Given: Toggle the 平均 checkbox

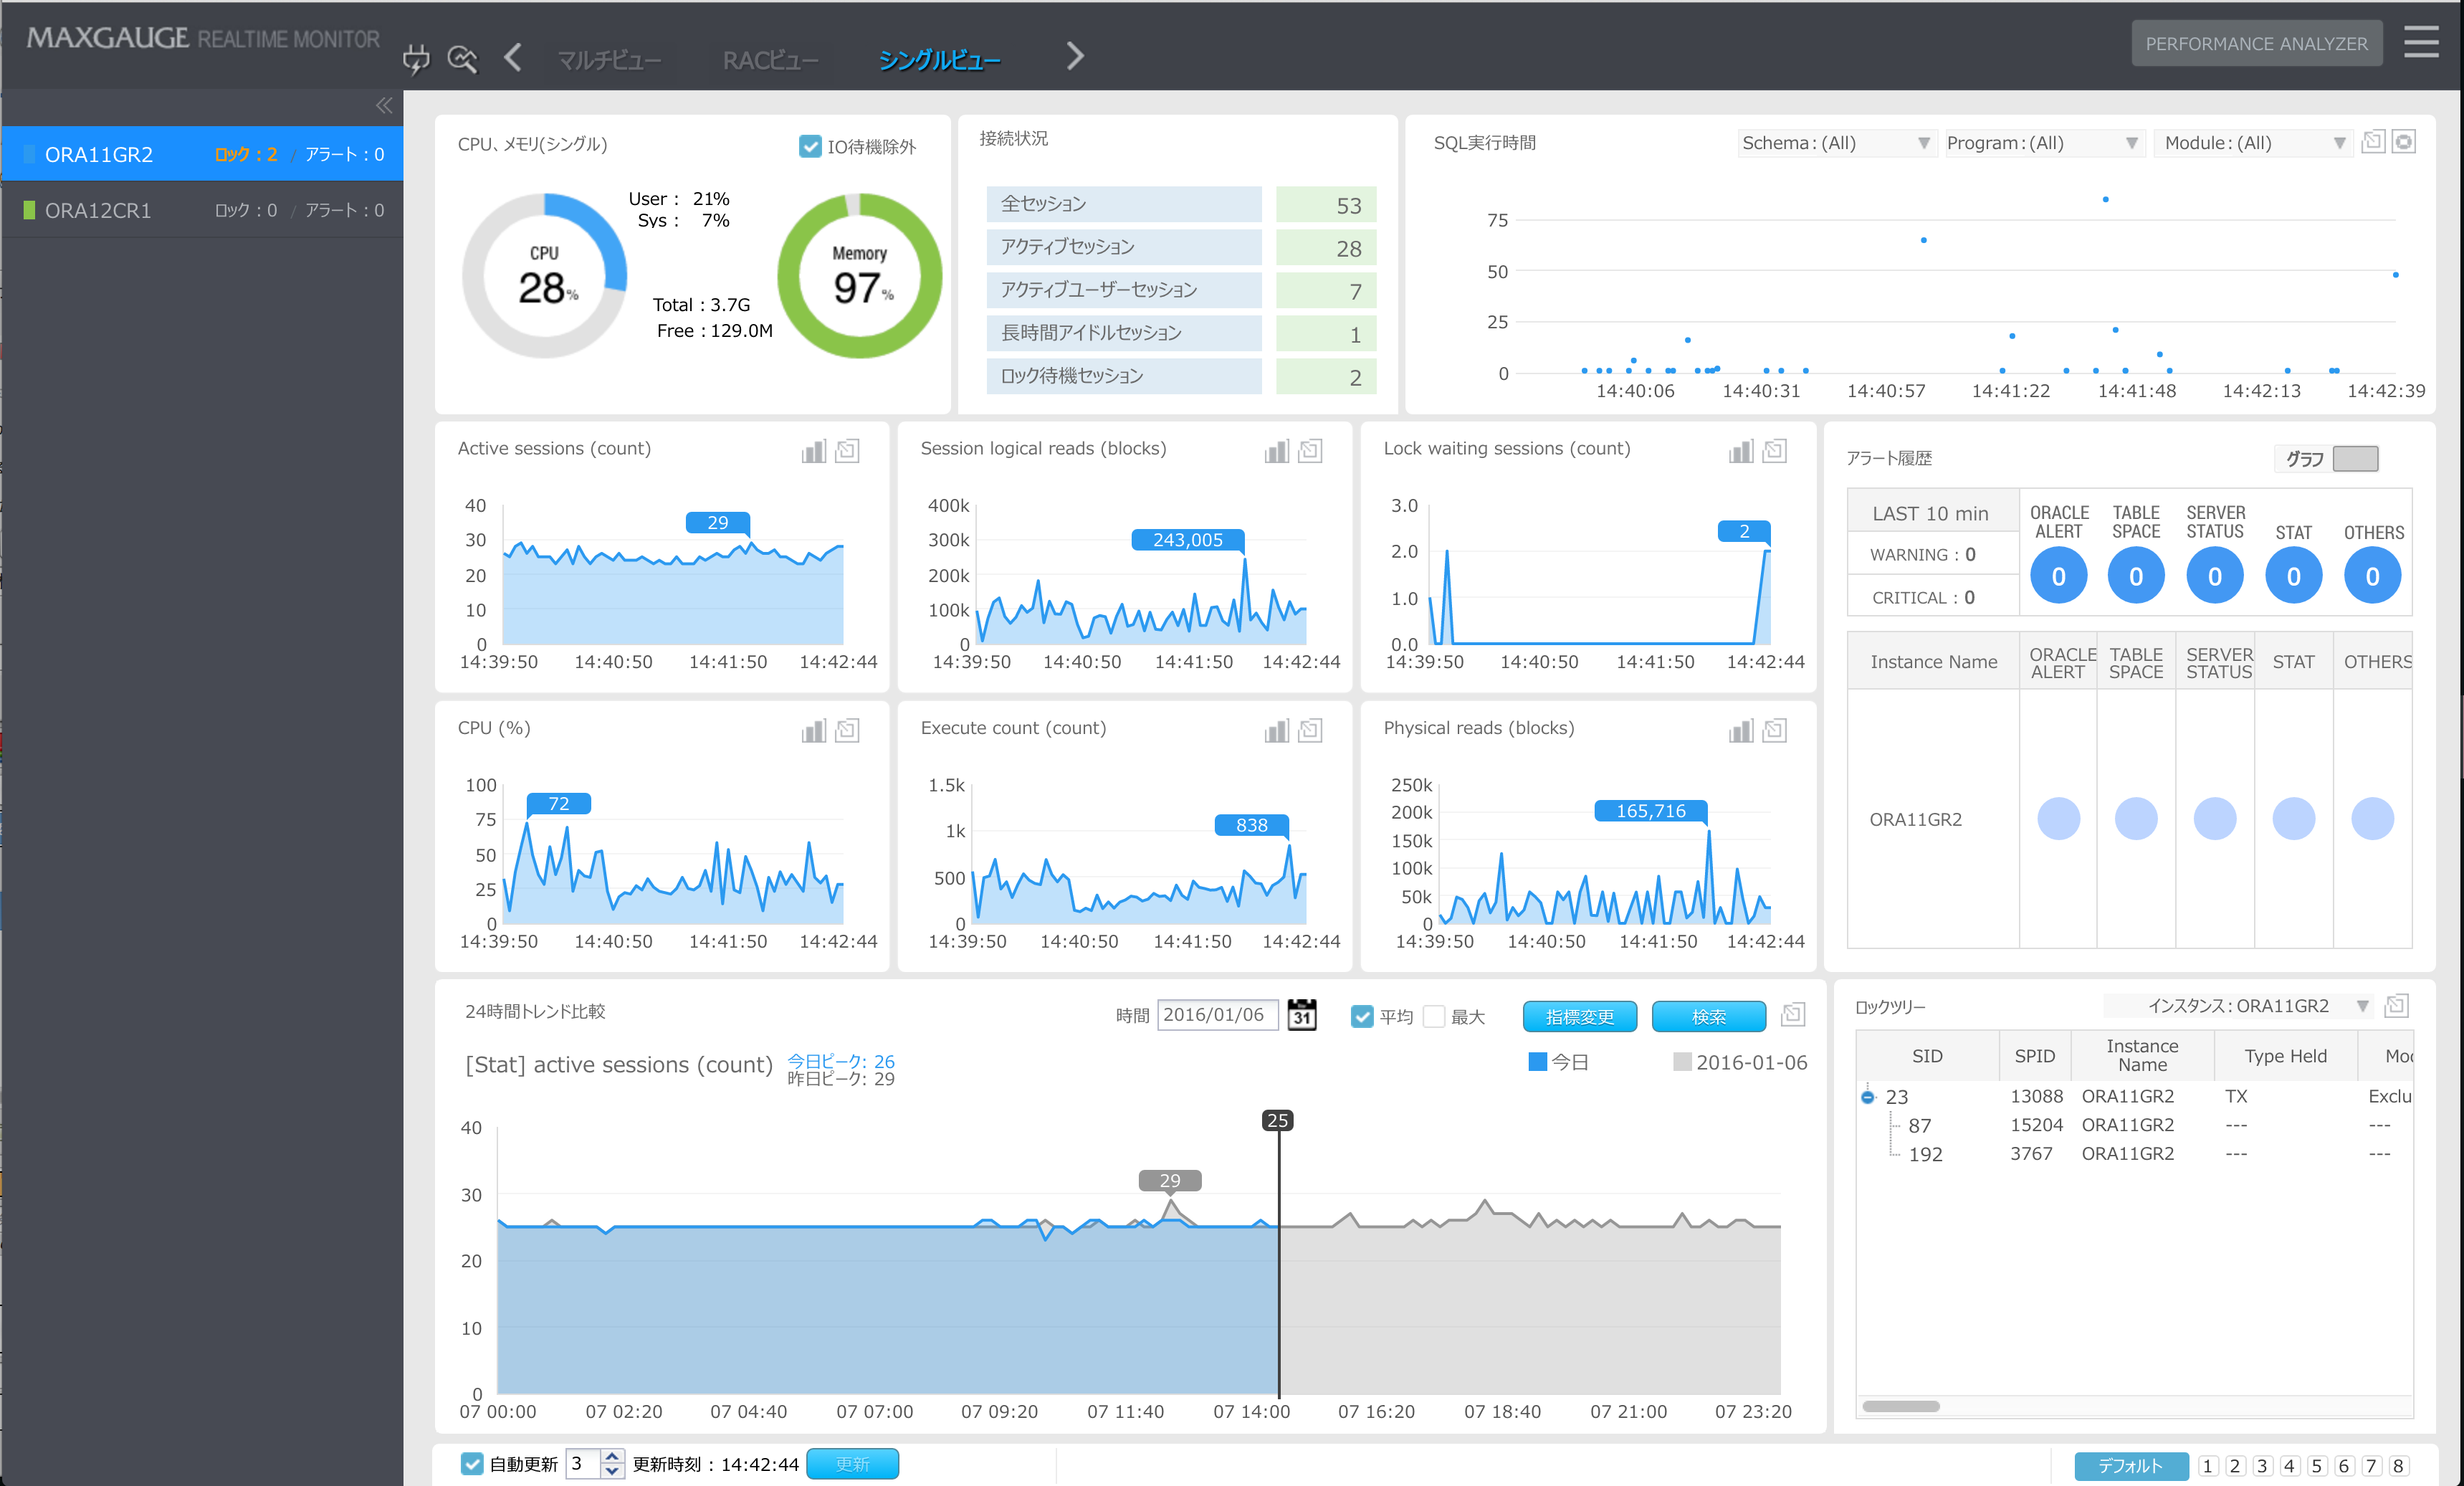Looking at the screenshot, I should click(1361, 1016).
